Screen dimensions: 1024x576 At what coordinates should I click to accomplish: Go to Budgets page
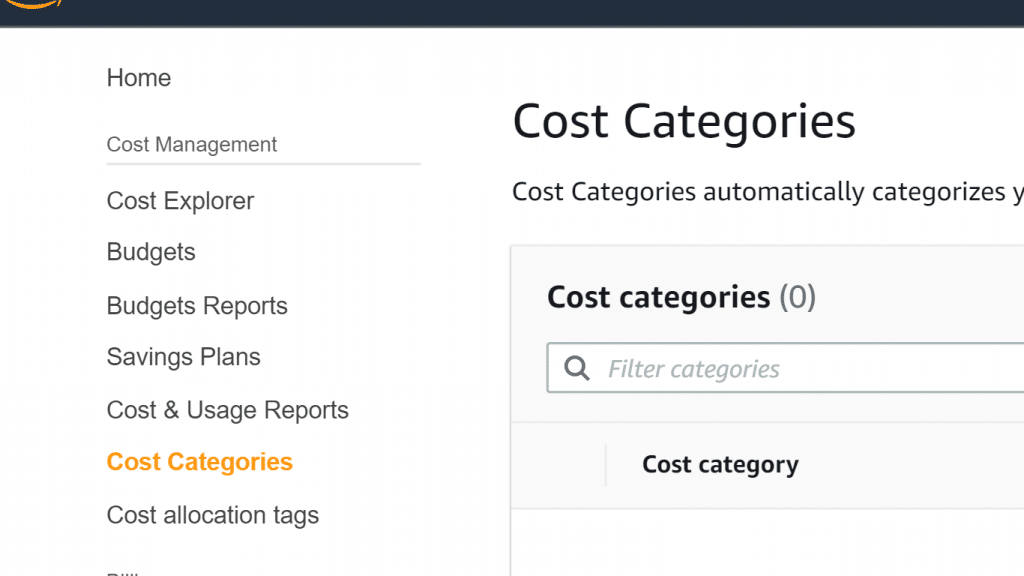(x=151, y=253)
